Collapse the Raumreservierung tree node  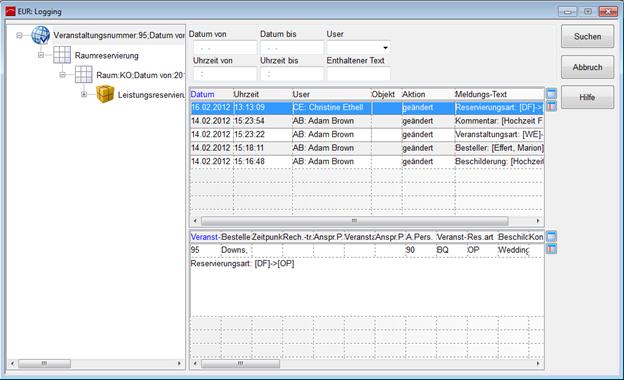click(x=41, y=55)
